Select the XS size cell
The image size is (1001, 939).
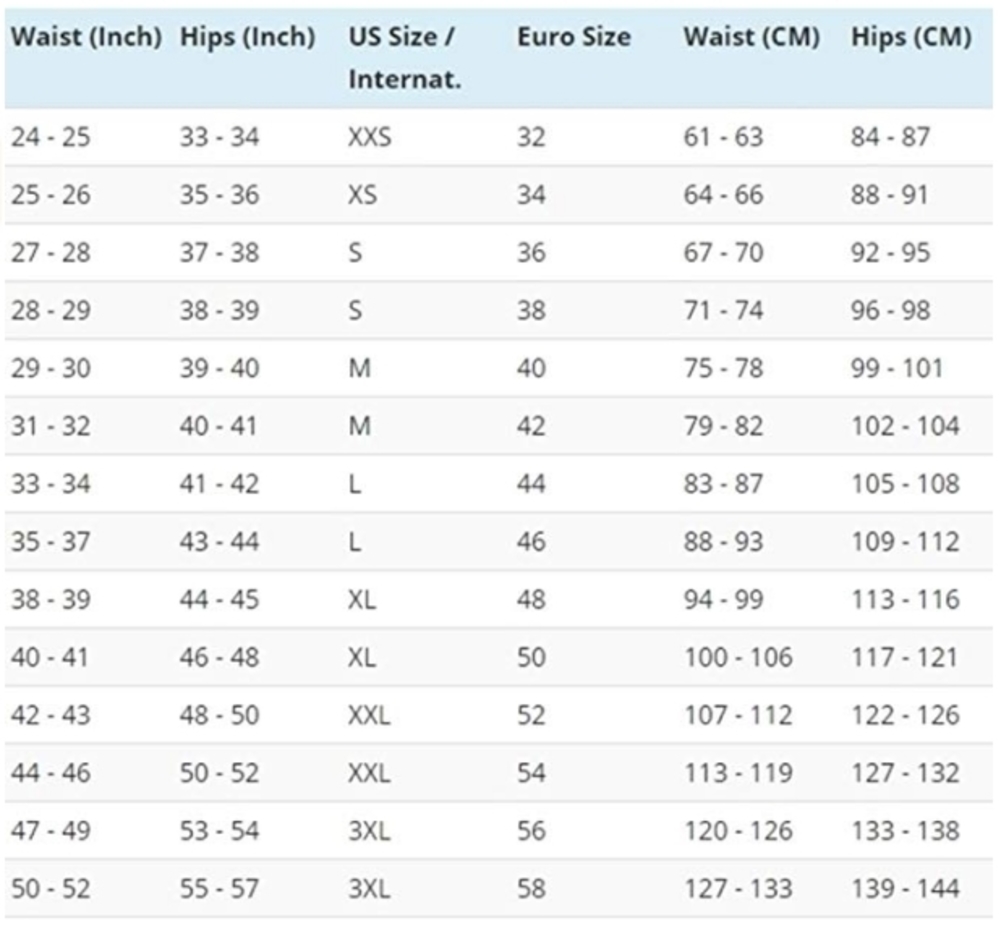362,195
